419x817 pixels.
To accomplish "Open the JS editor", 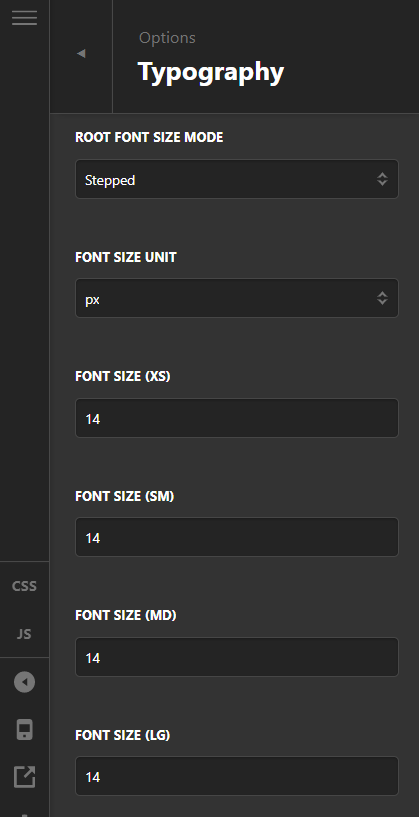I will [x=24, y=634].
